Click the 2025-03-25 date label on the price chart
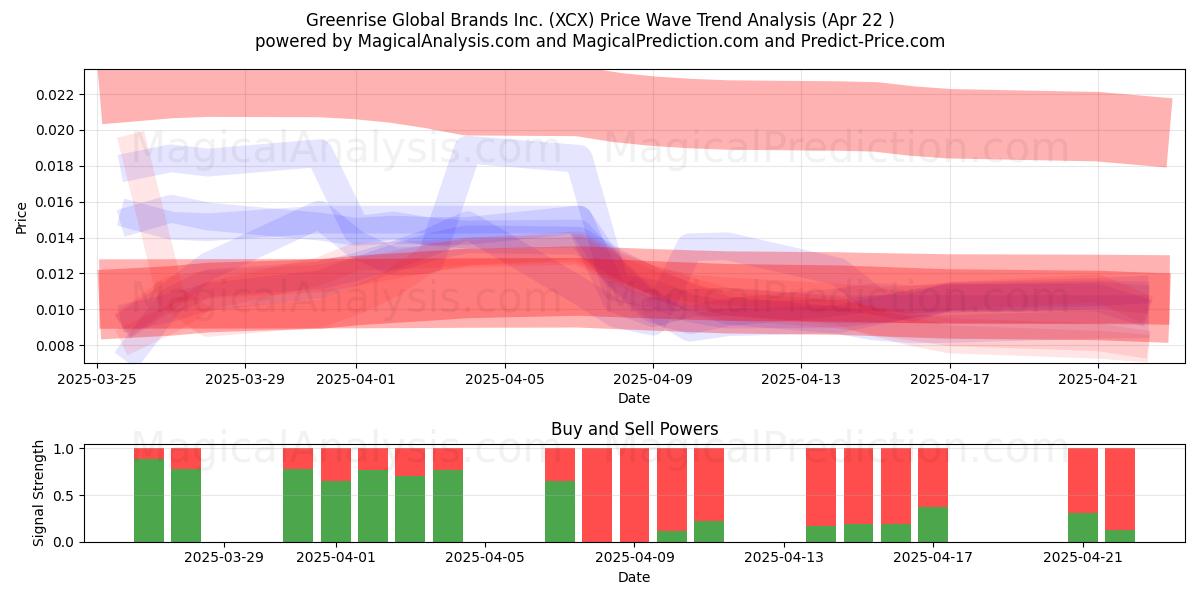 [97, 379]
